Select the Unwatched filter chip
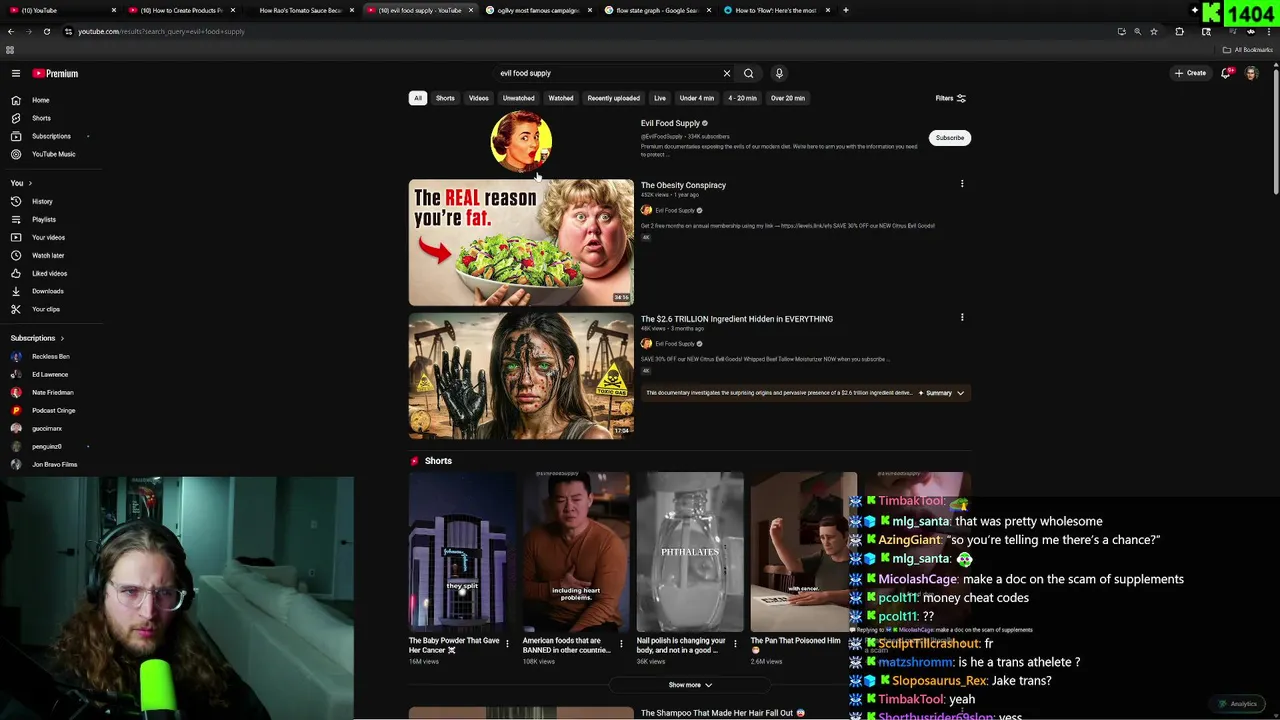Image resolution: width=1280 pixels, height=720 pixels. 518,98
